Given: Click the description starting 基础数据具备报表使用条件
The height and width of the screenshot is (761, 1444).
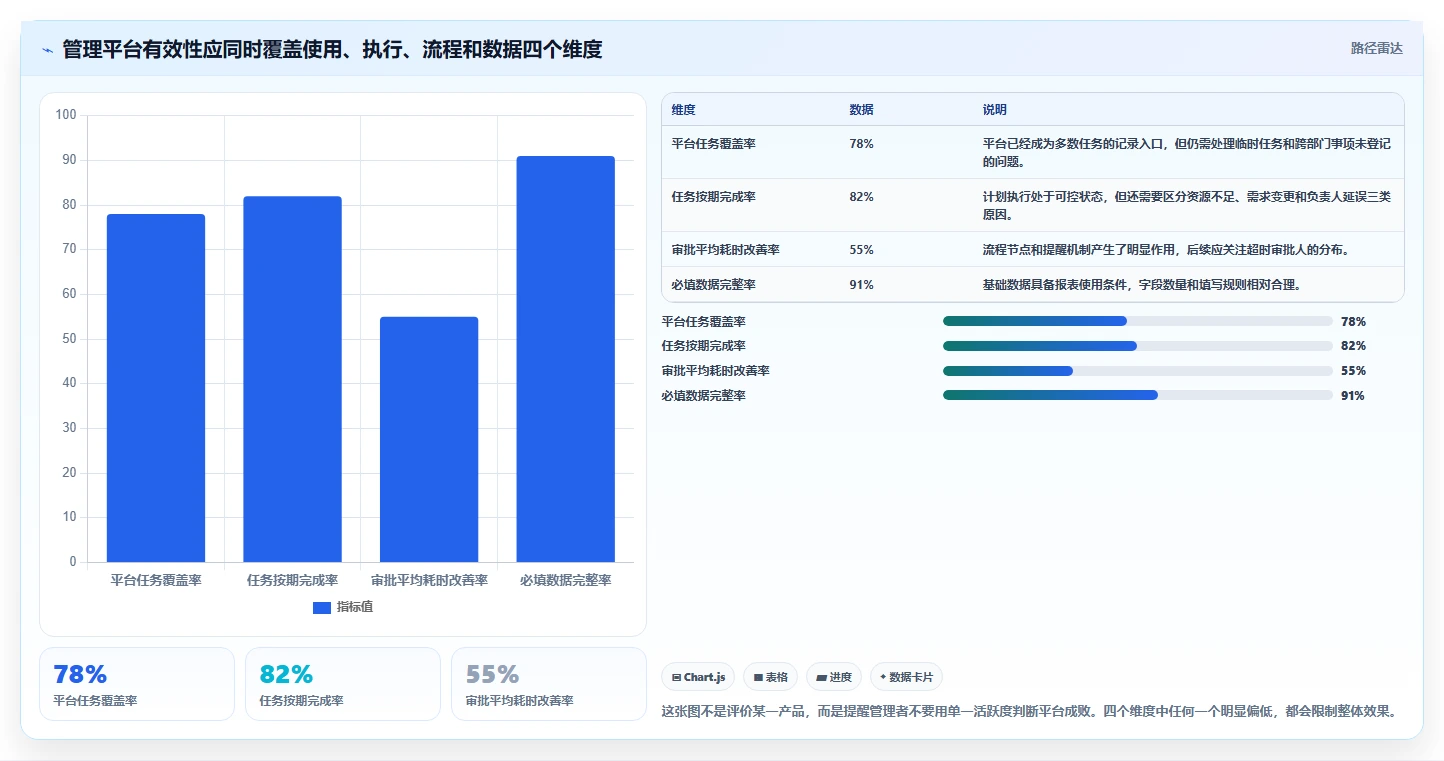Looking at the screenshot, I should [1142, 285].
